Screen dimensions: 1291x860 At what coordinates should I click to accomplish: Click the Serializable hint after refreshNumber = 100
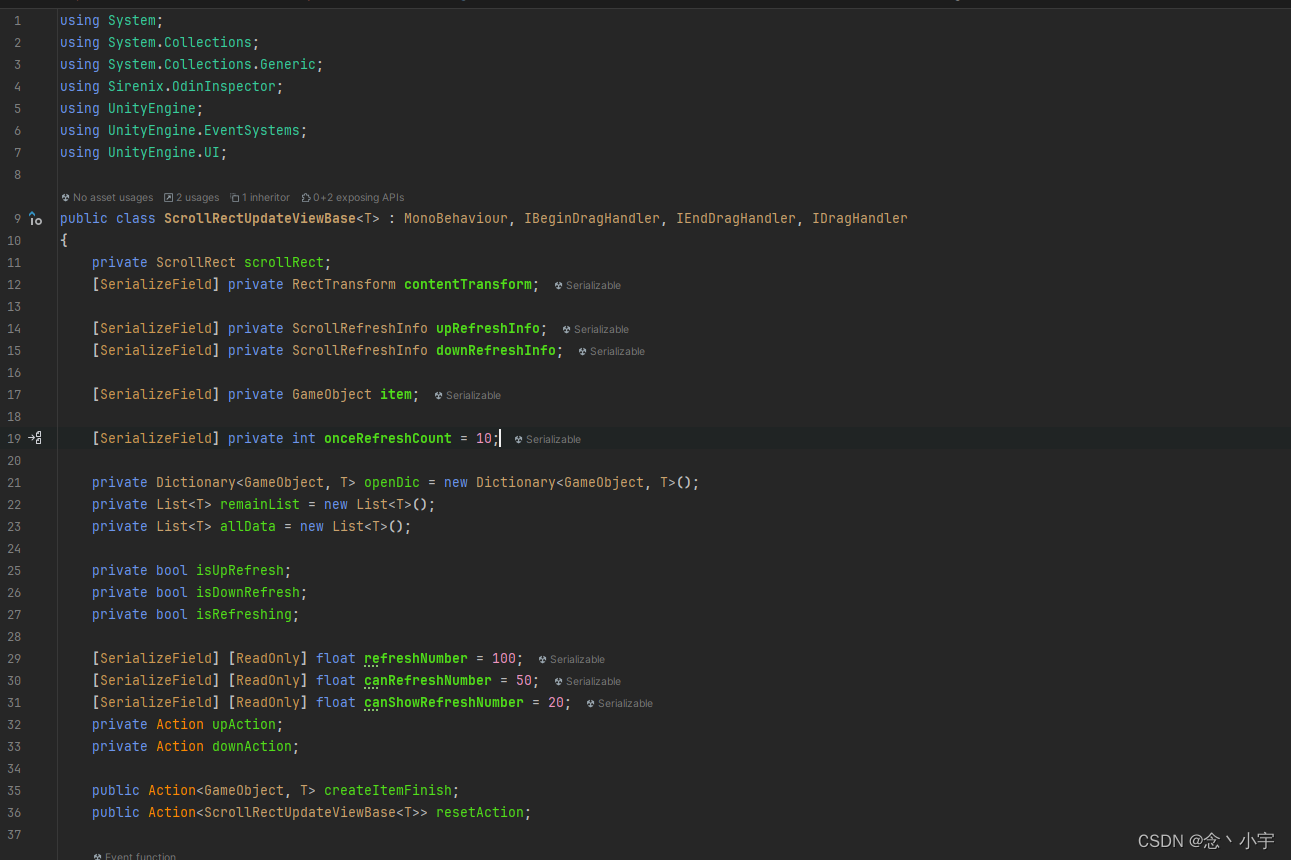tap(571, 660)
